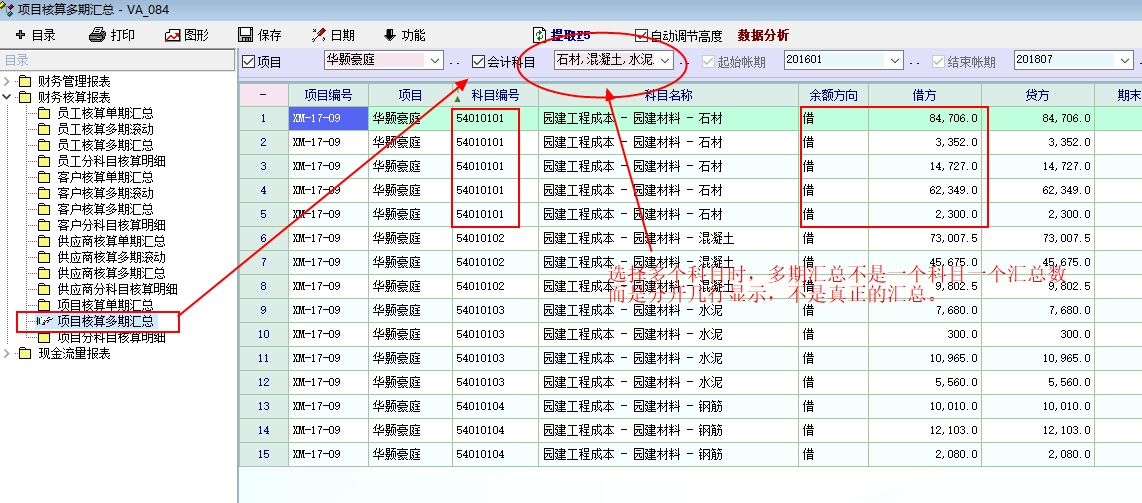Toggle the 项目 checkbox
1142x503 pixels.
click(x=249, y=61)
